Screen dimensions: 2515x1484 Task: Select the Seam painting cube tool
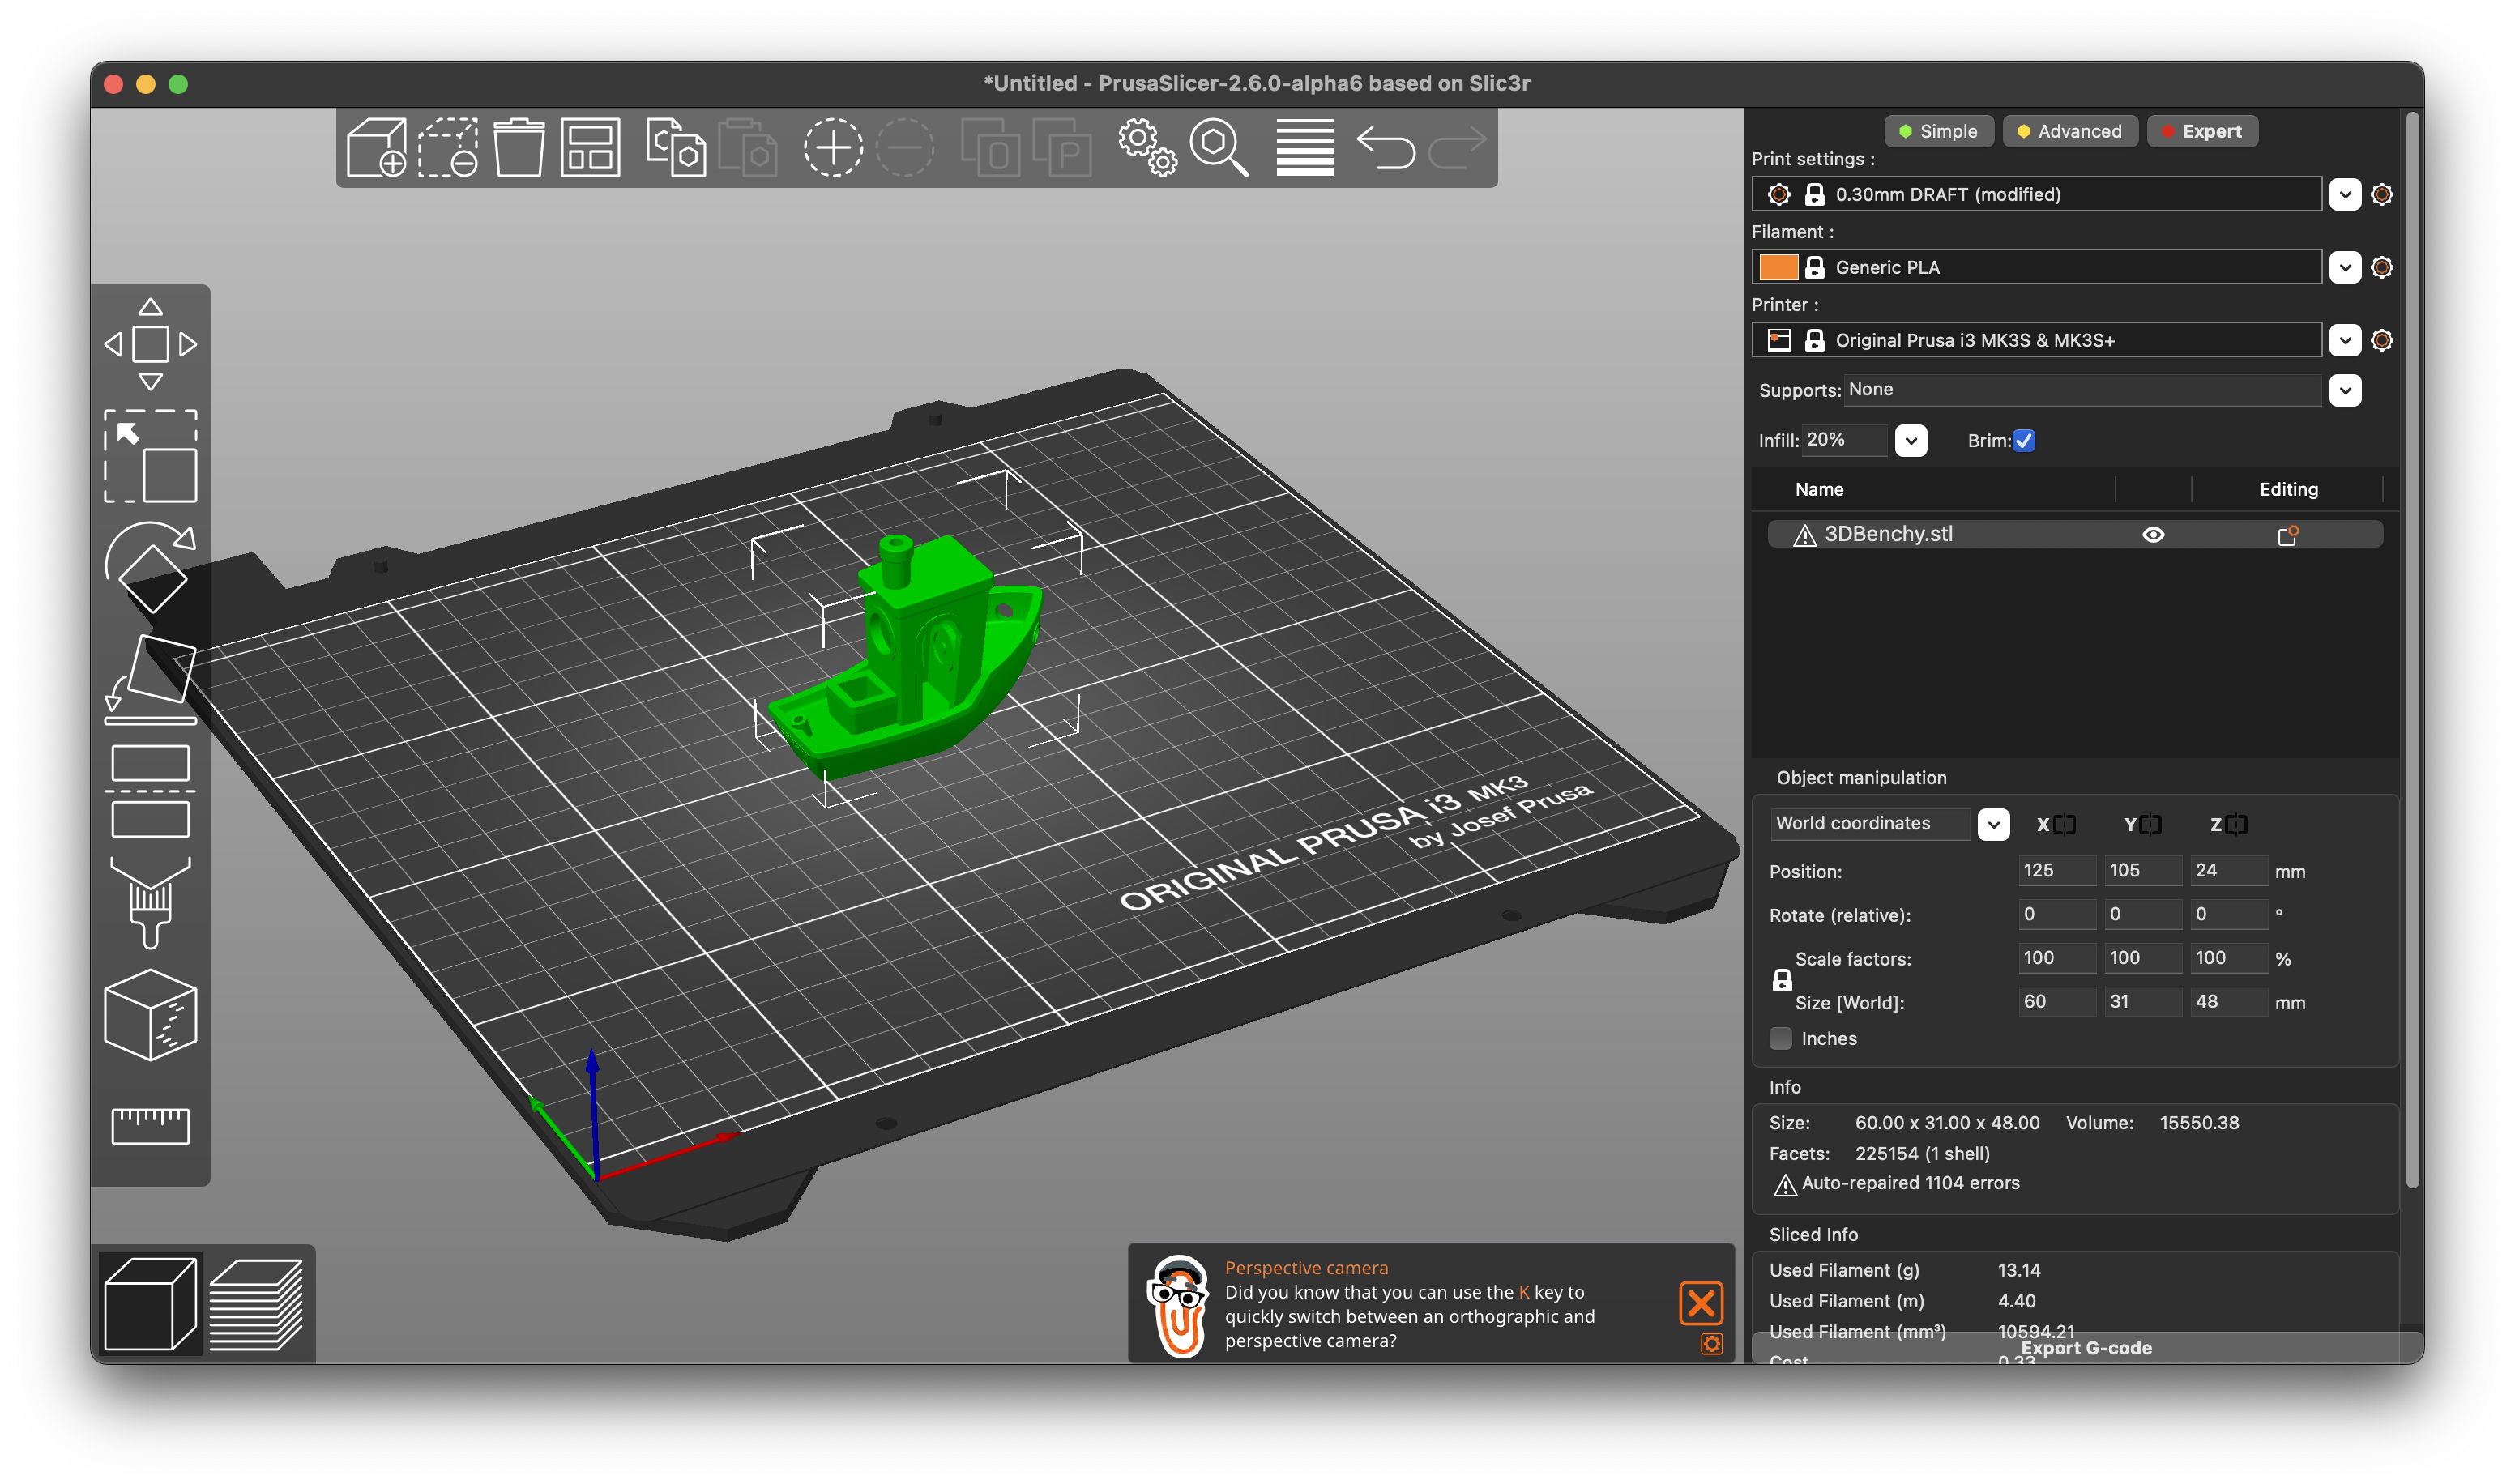pos(150,1015)
